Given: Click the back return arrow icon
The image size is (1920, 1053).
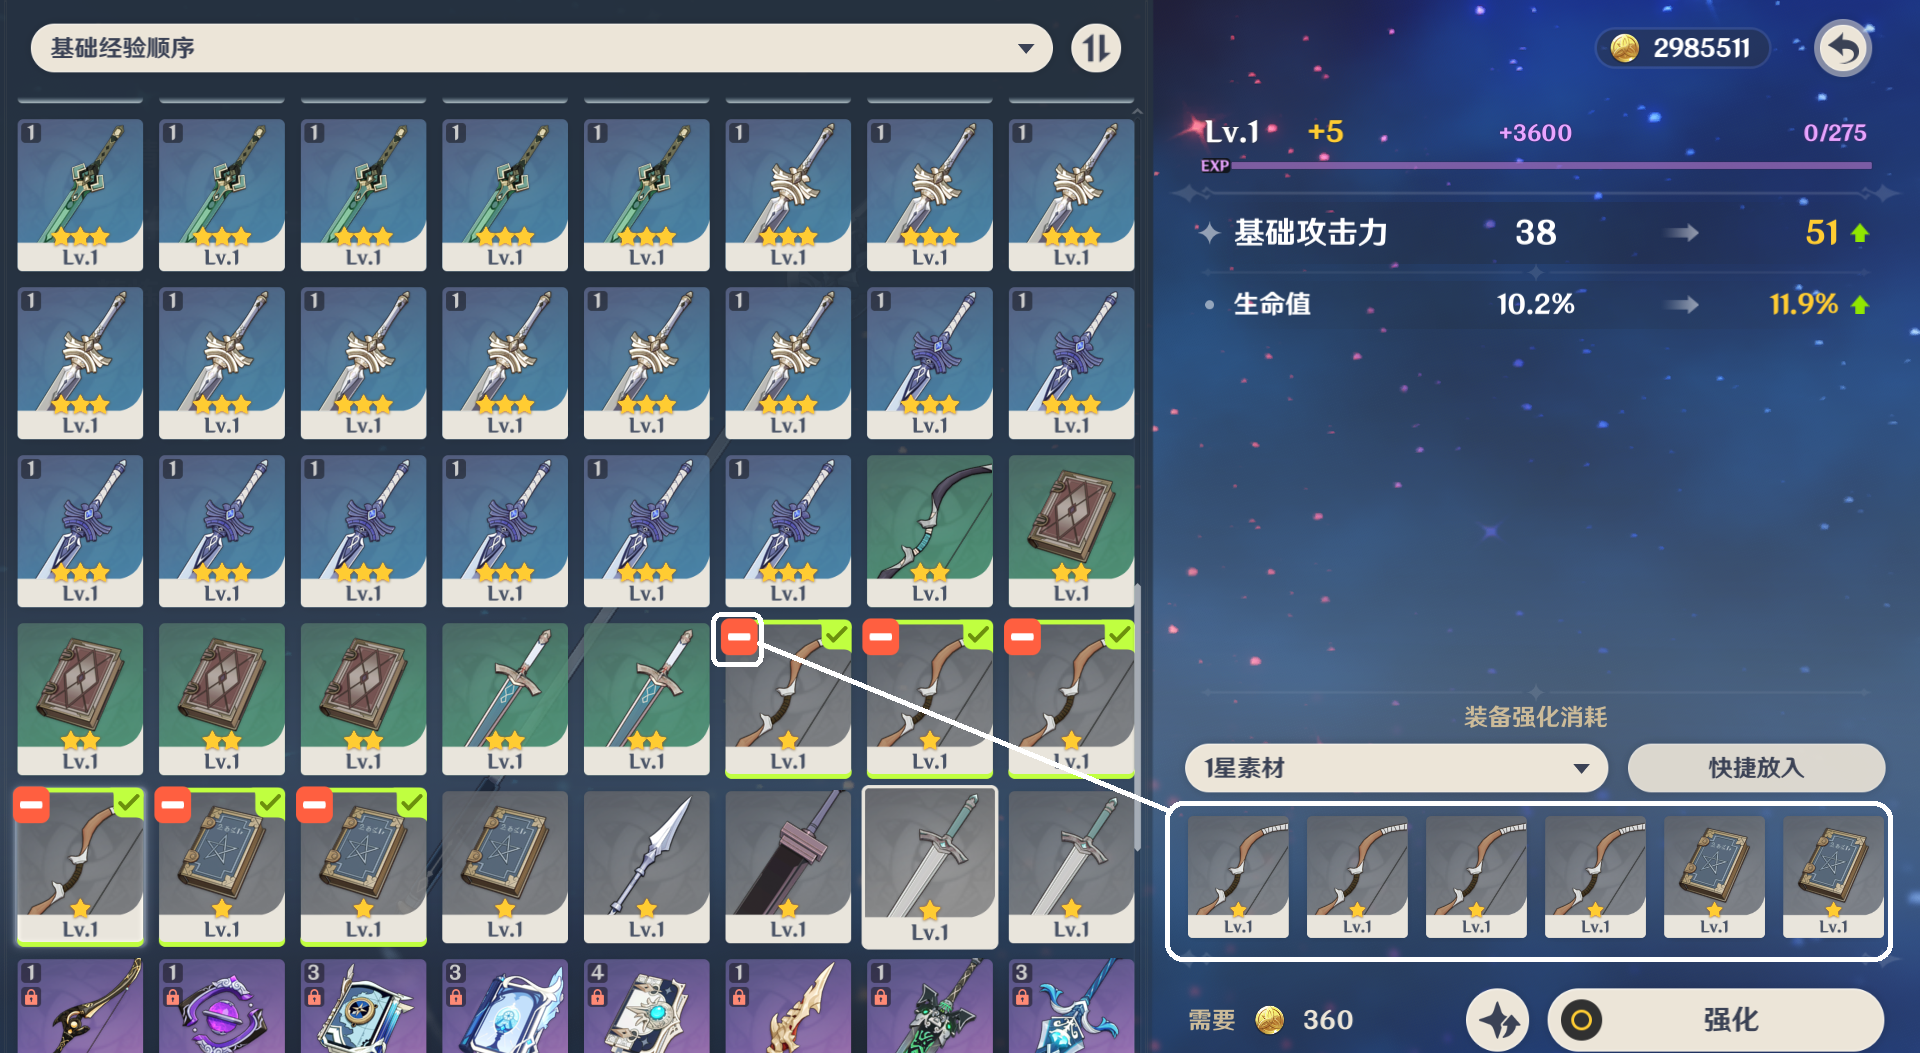Looking at the screenshot, I should [x=1843, y=48].
